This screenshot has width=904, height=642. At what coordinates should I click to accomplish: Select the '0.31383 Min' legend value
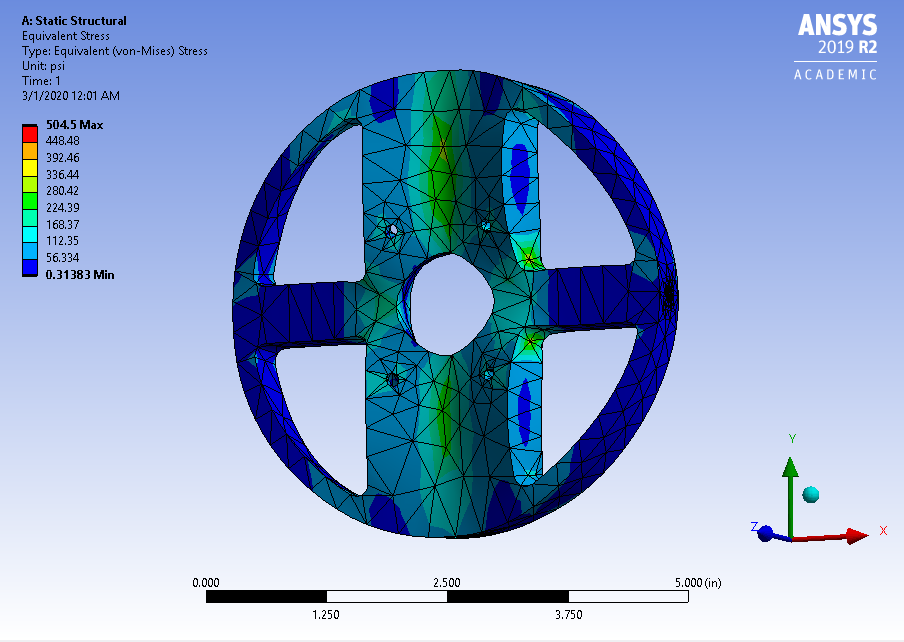pyautogui.click(x=80, y=275)
